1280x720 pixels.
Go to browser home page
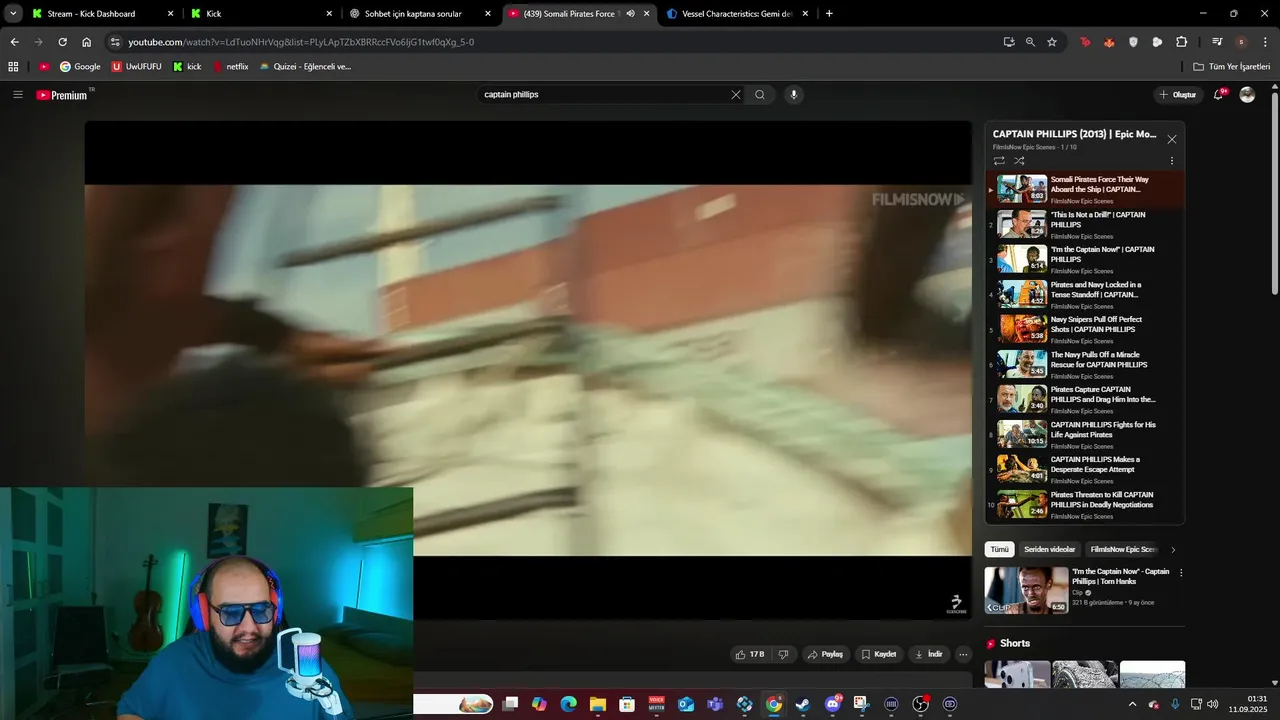click(87, 42)
